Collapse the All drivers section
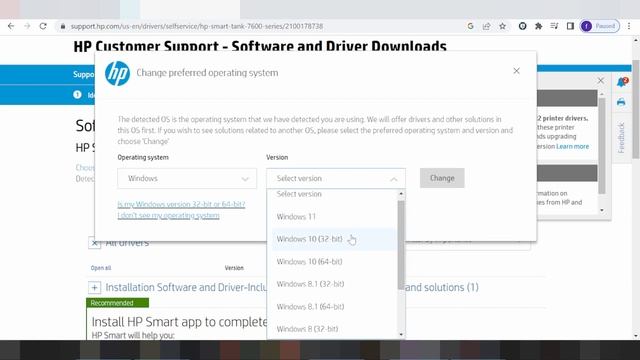Screen dimensions: 640x360 pos(94,244)
